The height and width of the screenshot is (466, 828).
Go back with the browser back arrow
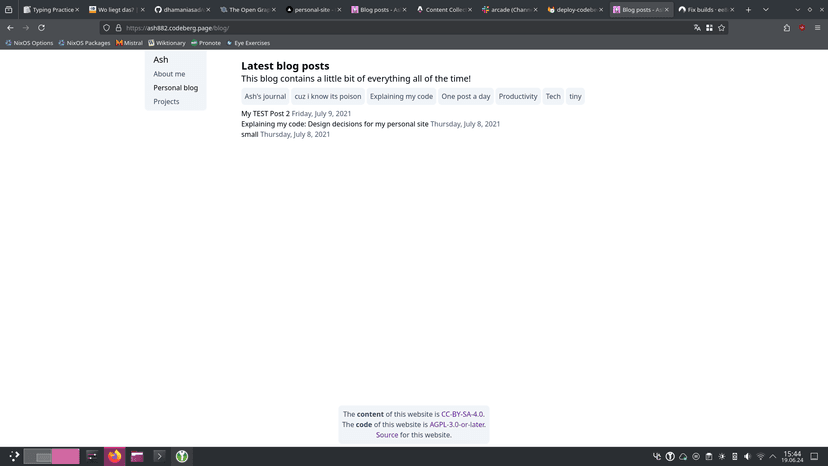(x=10, y=28)
